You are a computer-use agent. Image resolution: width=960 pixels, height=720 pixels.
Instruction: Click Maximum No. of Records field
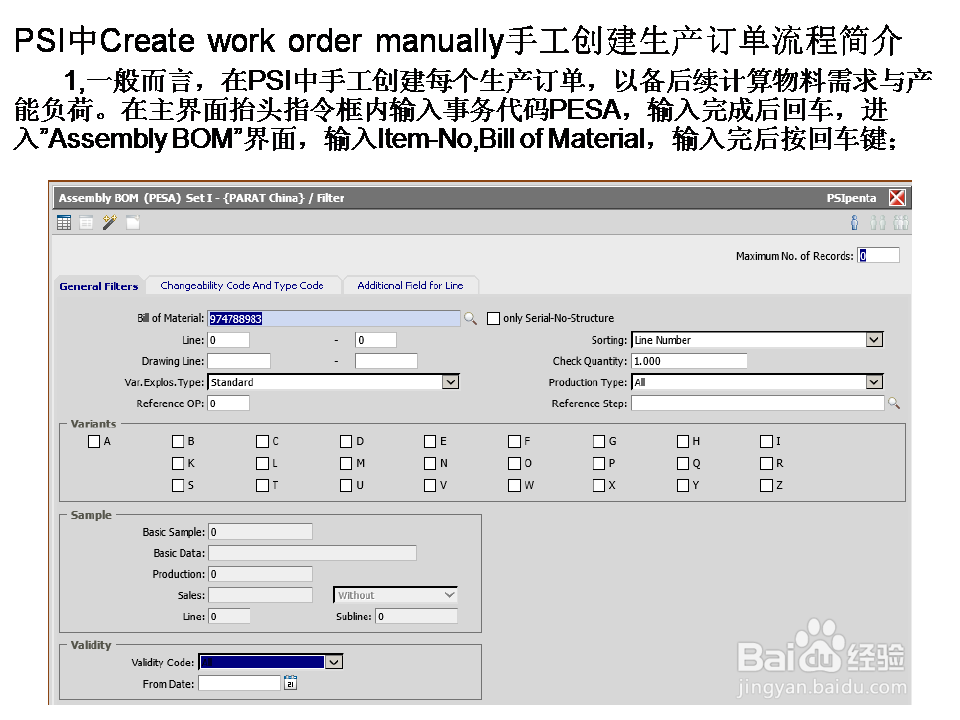(x=879, y=255)
